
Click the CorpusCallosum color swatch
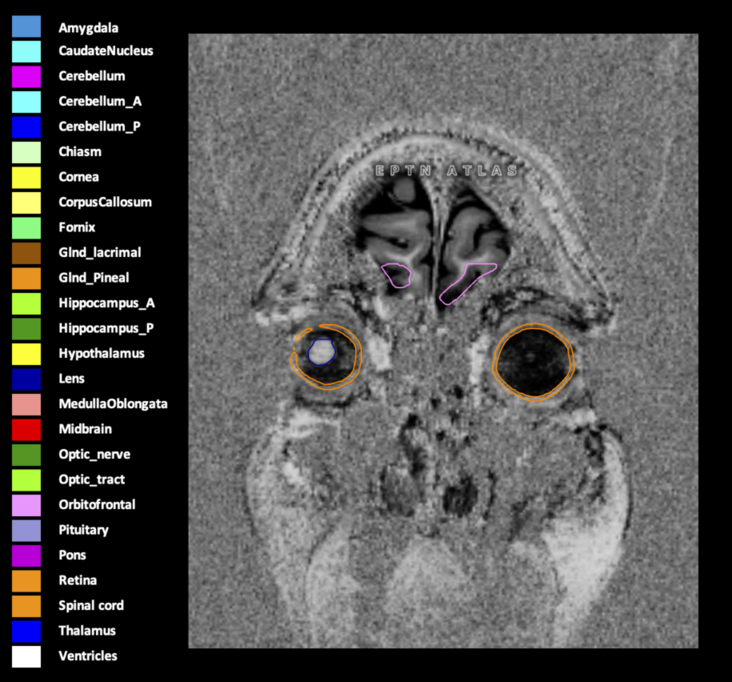pos(26,203)
